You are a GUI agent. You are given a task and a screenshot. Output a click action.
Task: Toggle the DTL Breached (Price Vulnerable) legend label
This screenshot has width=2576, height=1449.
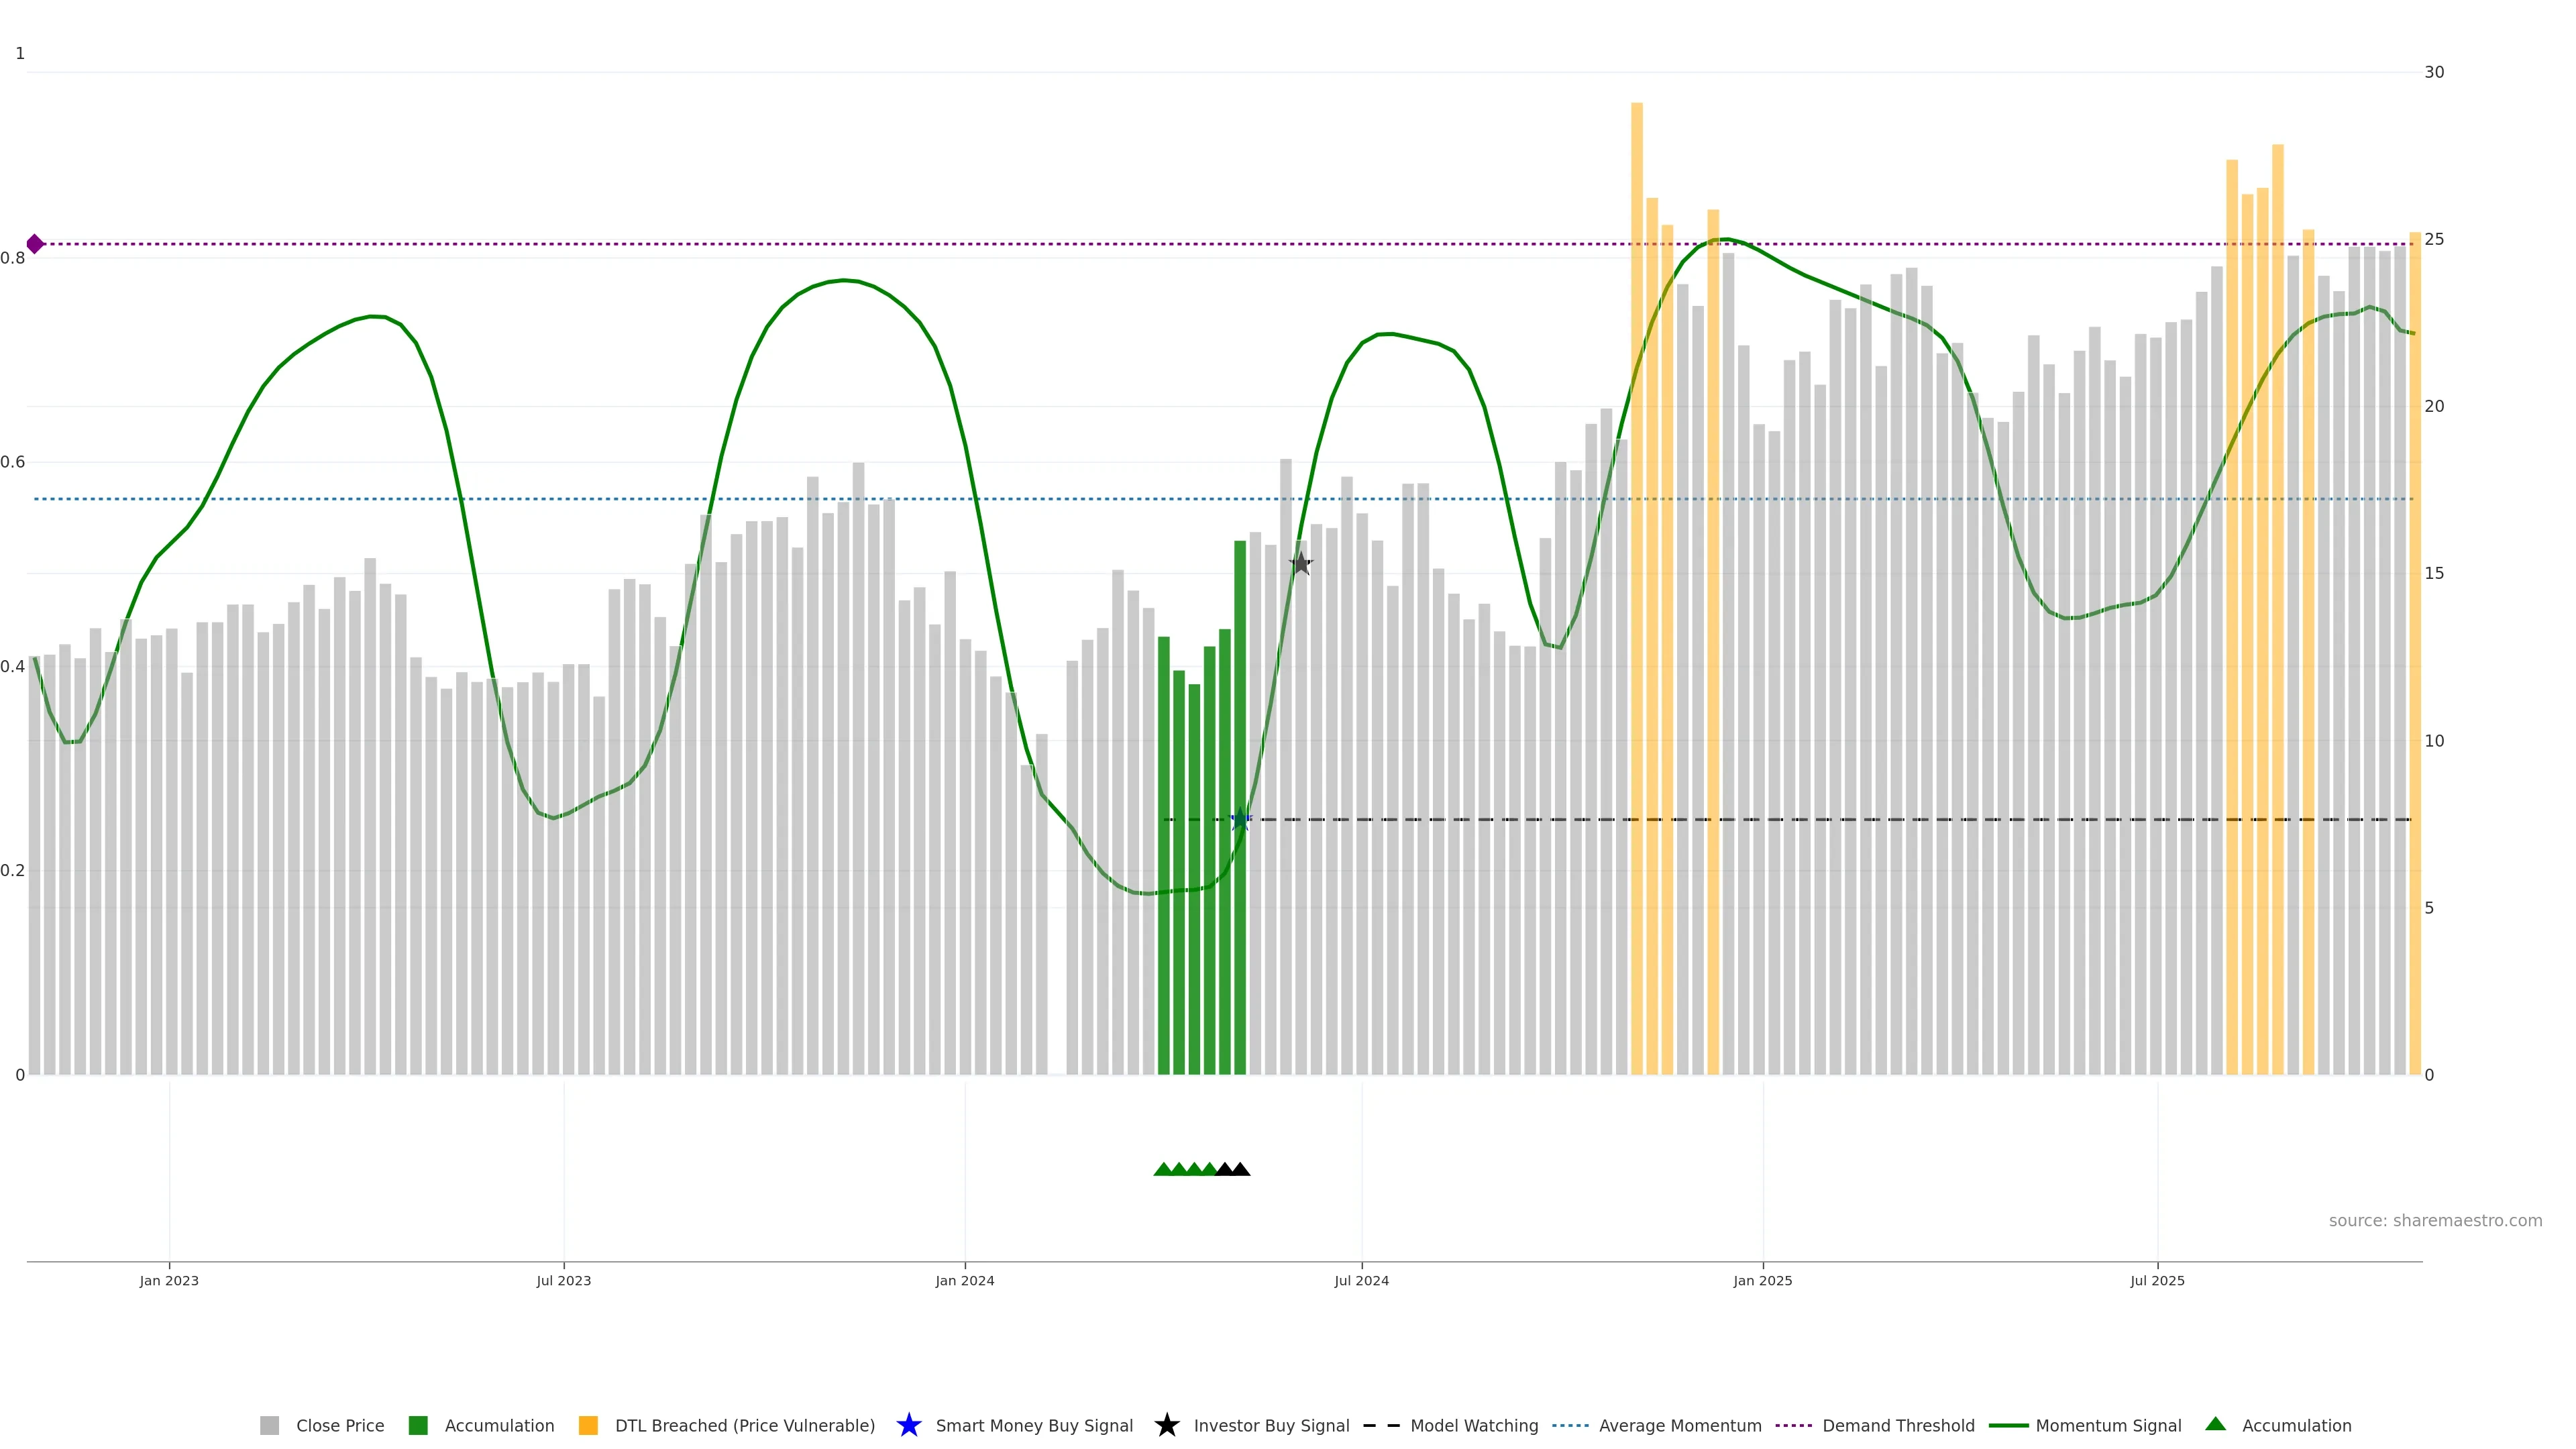coord(744,1425)
